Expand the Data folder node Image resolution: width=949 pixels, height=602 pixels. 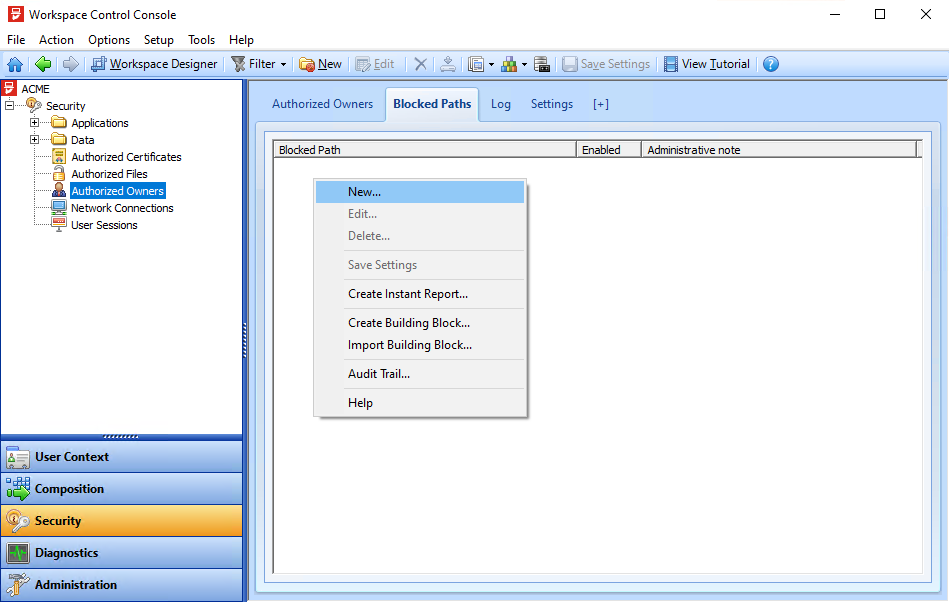(35, 140)
